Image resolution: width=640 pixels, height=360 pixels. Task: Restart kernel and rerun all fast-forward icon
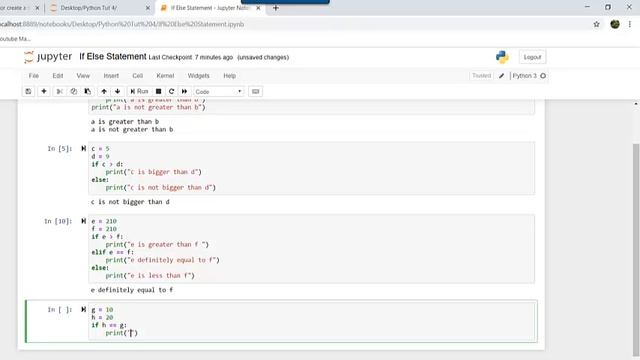(x=184, y=91)
